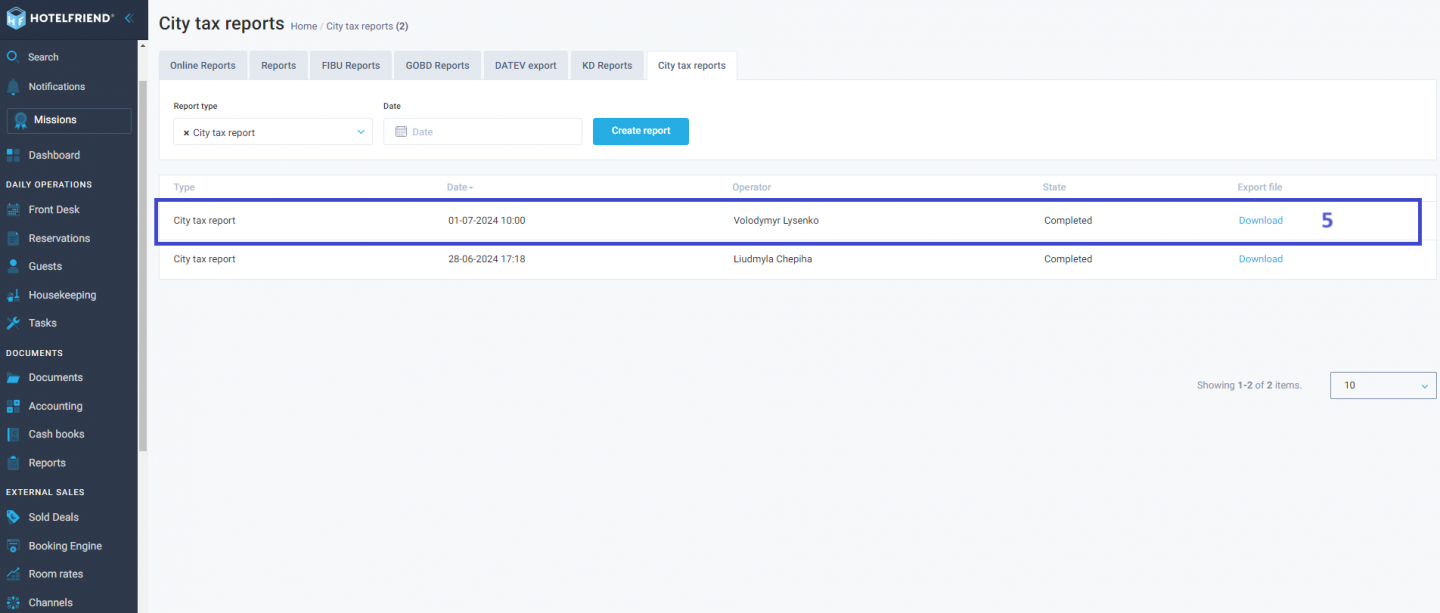Go to Home breadcrumb link

click(304, 26)
